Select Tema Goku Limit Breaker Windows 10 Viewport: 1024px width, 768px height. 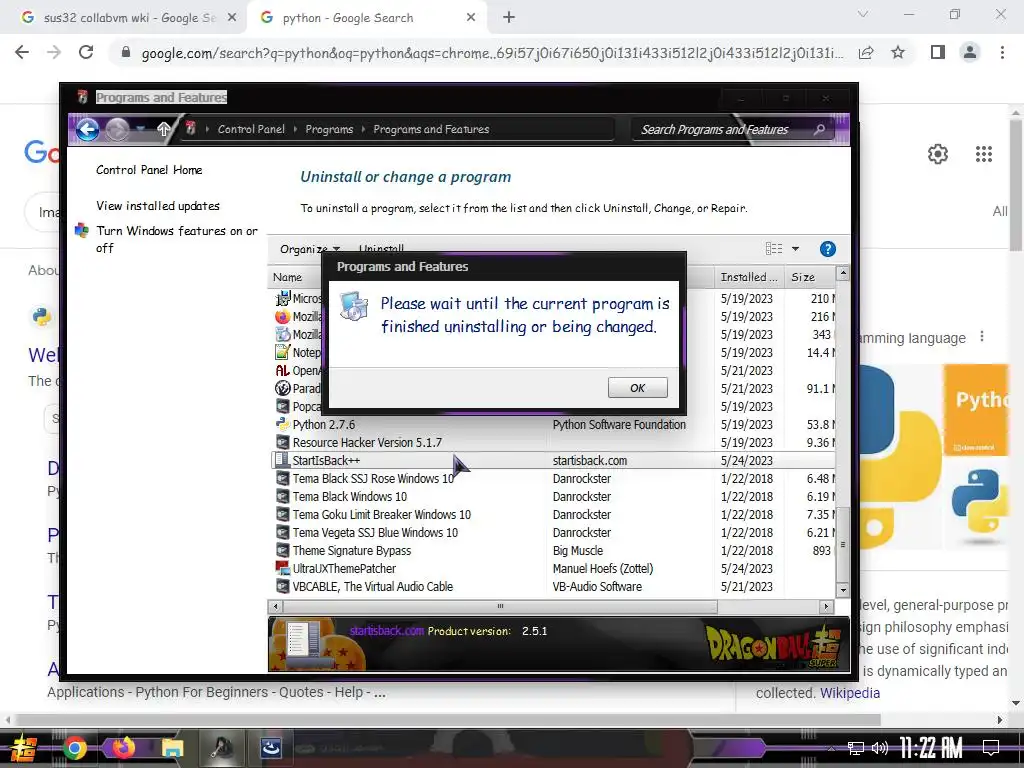click(x=553, y=515)
